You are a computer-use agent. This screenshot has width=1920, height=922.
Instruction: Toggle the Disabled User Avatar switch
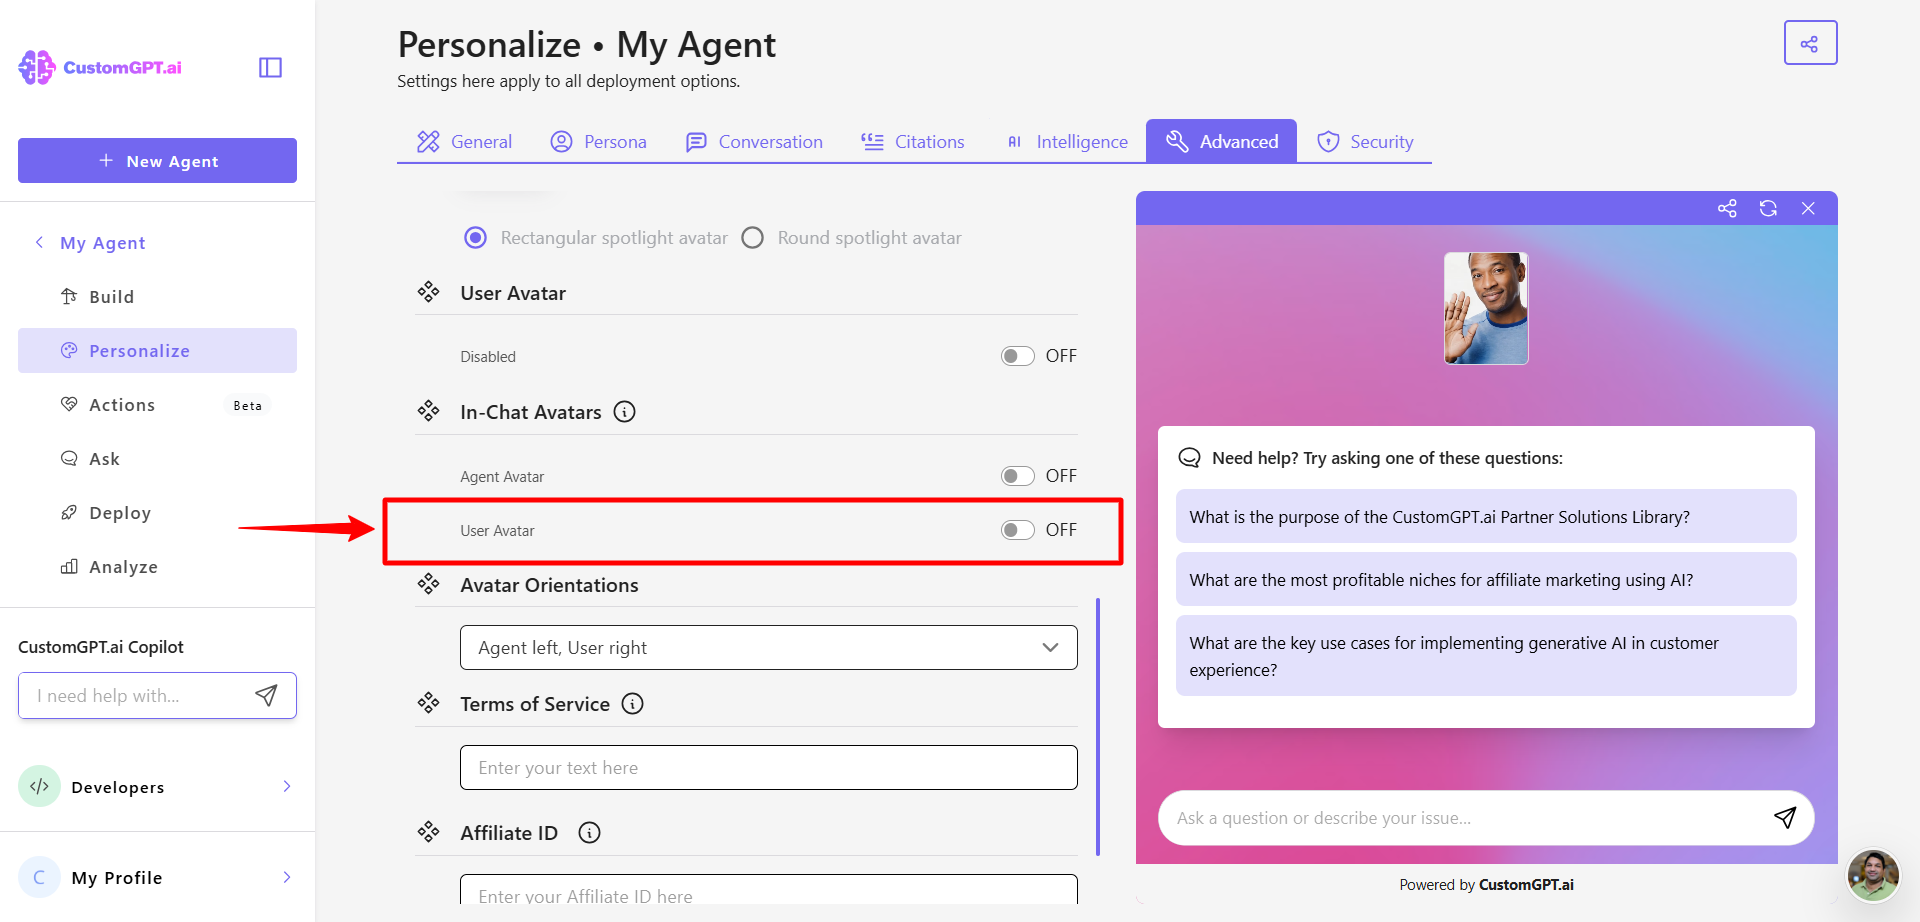[x=1018, y=356]
